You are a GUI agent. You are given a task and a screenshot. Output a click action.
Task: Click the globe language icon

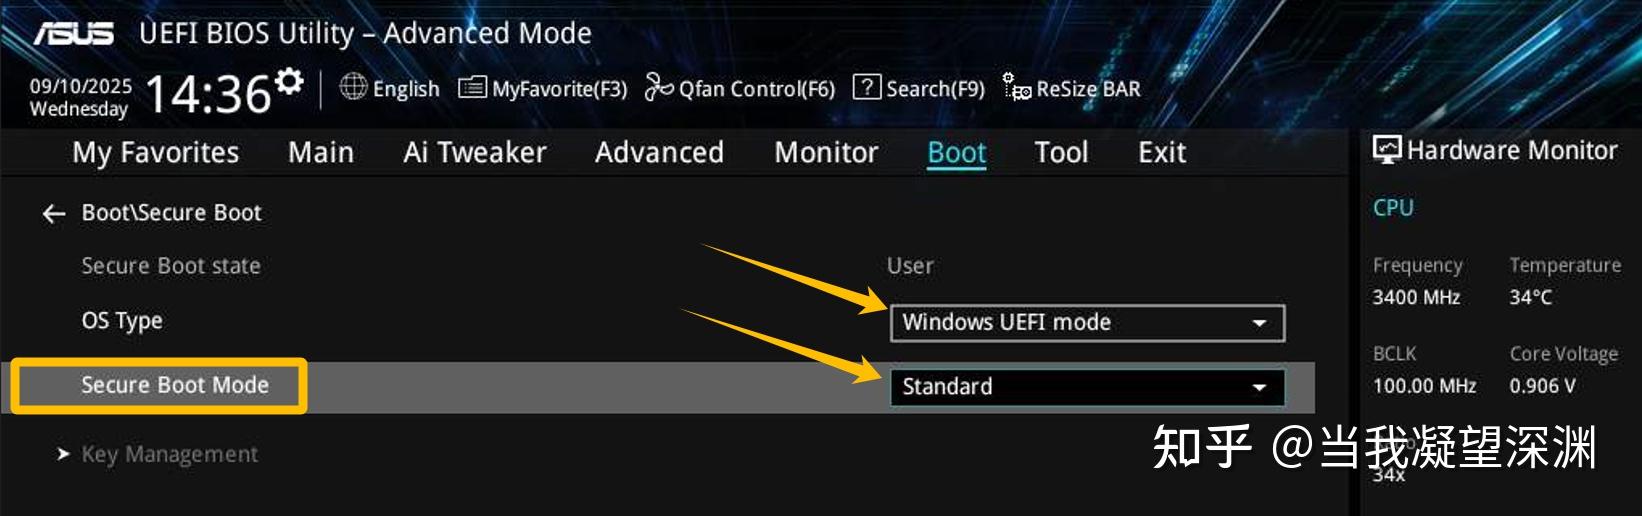pos(353,87)
